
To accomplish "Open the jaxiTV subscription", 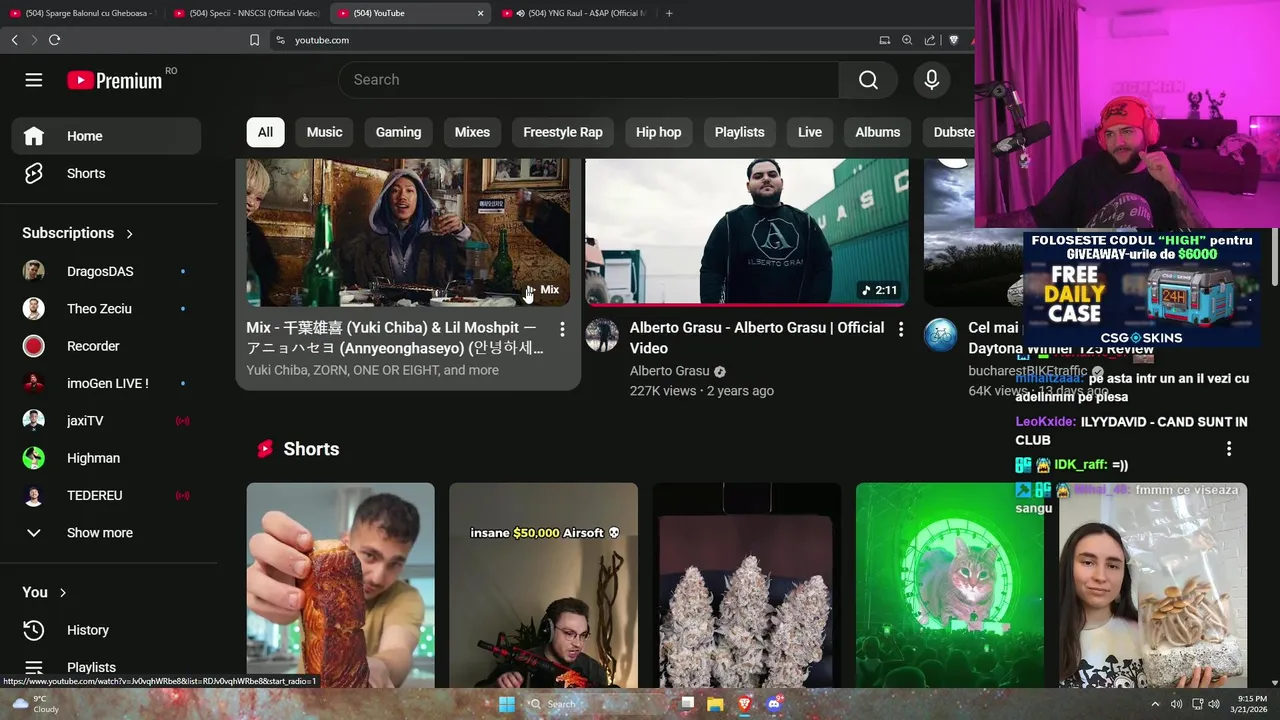I will [x=106, y=421].
